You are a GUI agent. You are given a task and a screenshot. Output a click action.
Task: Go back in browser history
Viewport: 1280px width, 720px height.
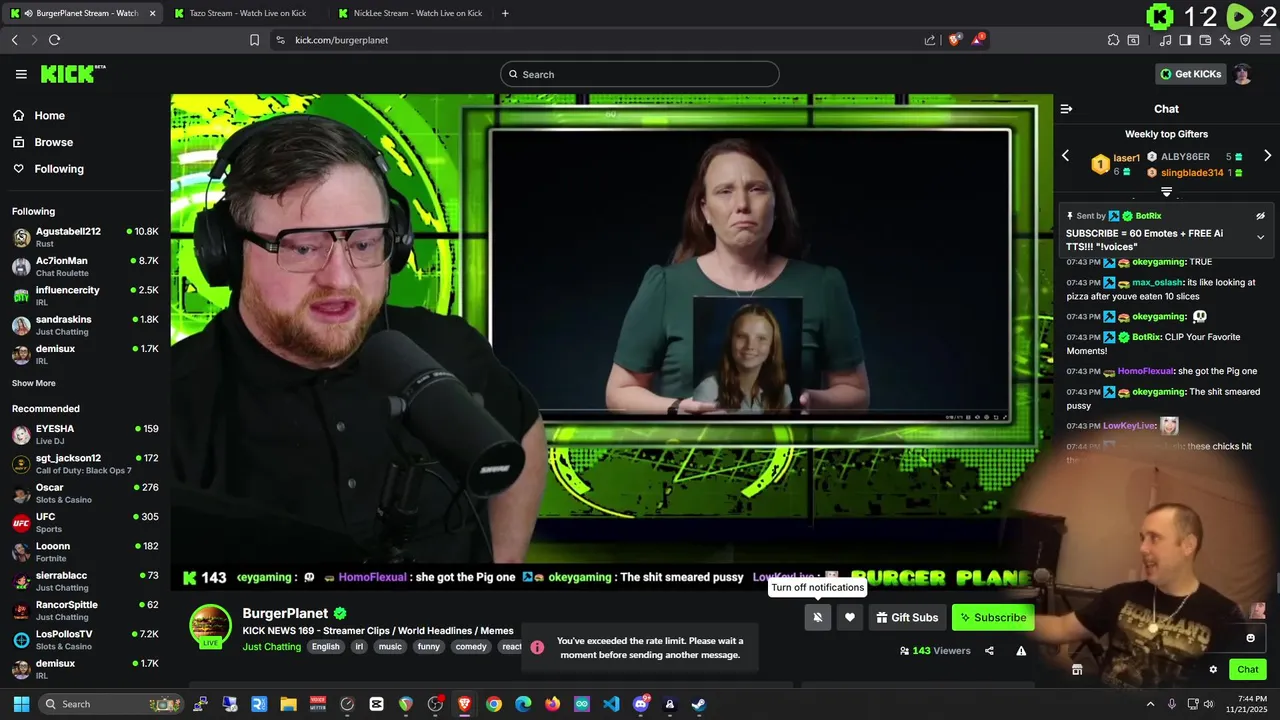(x=14, y=40)
